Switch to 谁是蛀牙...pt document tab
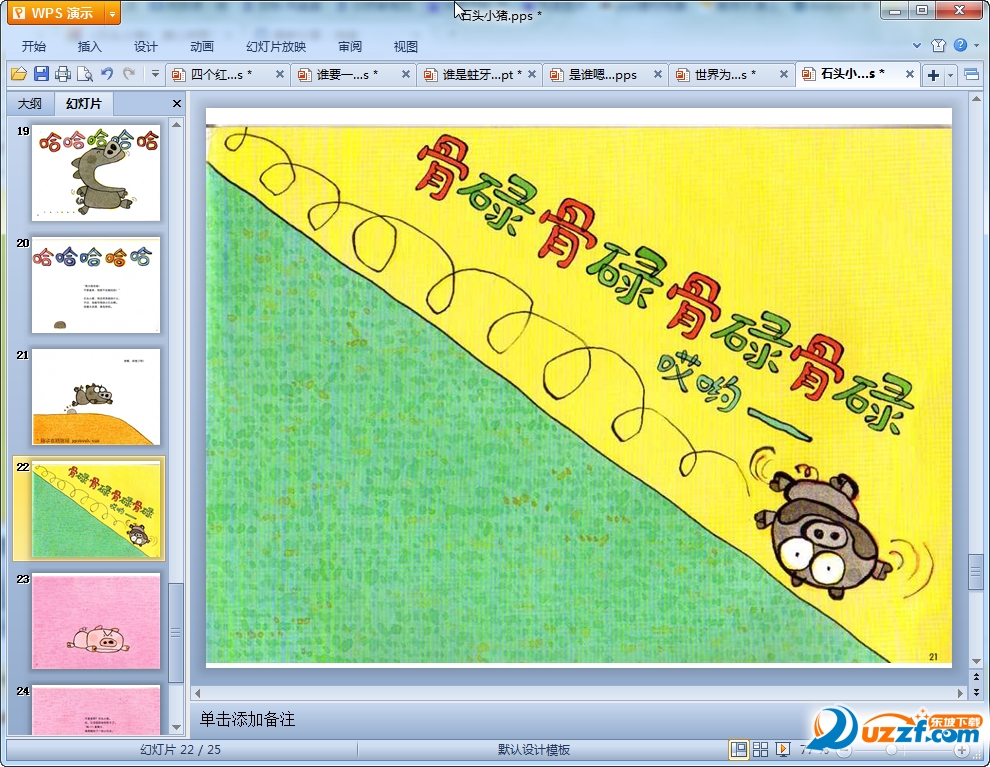Viewport: 990px width, 767px height. coord(473,74)
